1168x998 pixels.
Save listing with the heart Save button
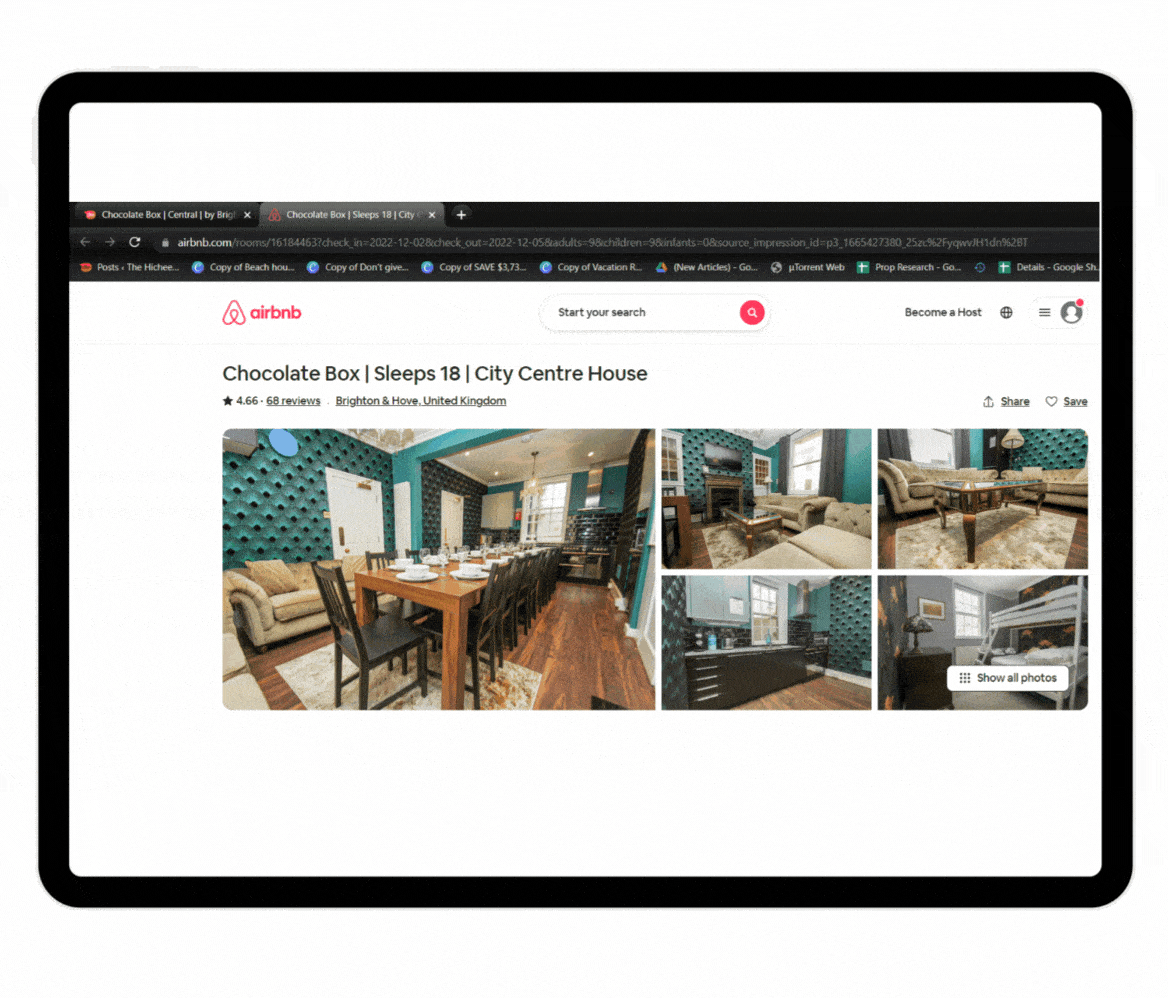(x=1066, y=401)
